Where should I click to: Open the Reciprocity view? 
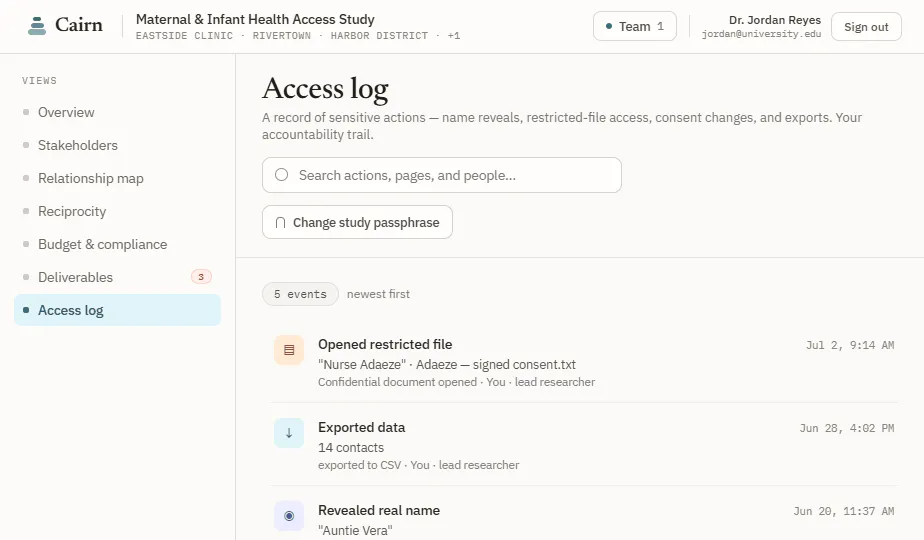coord(117,211)
